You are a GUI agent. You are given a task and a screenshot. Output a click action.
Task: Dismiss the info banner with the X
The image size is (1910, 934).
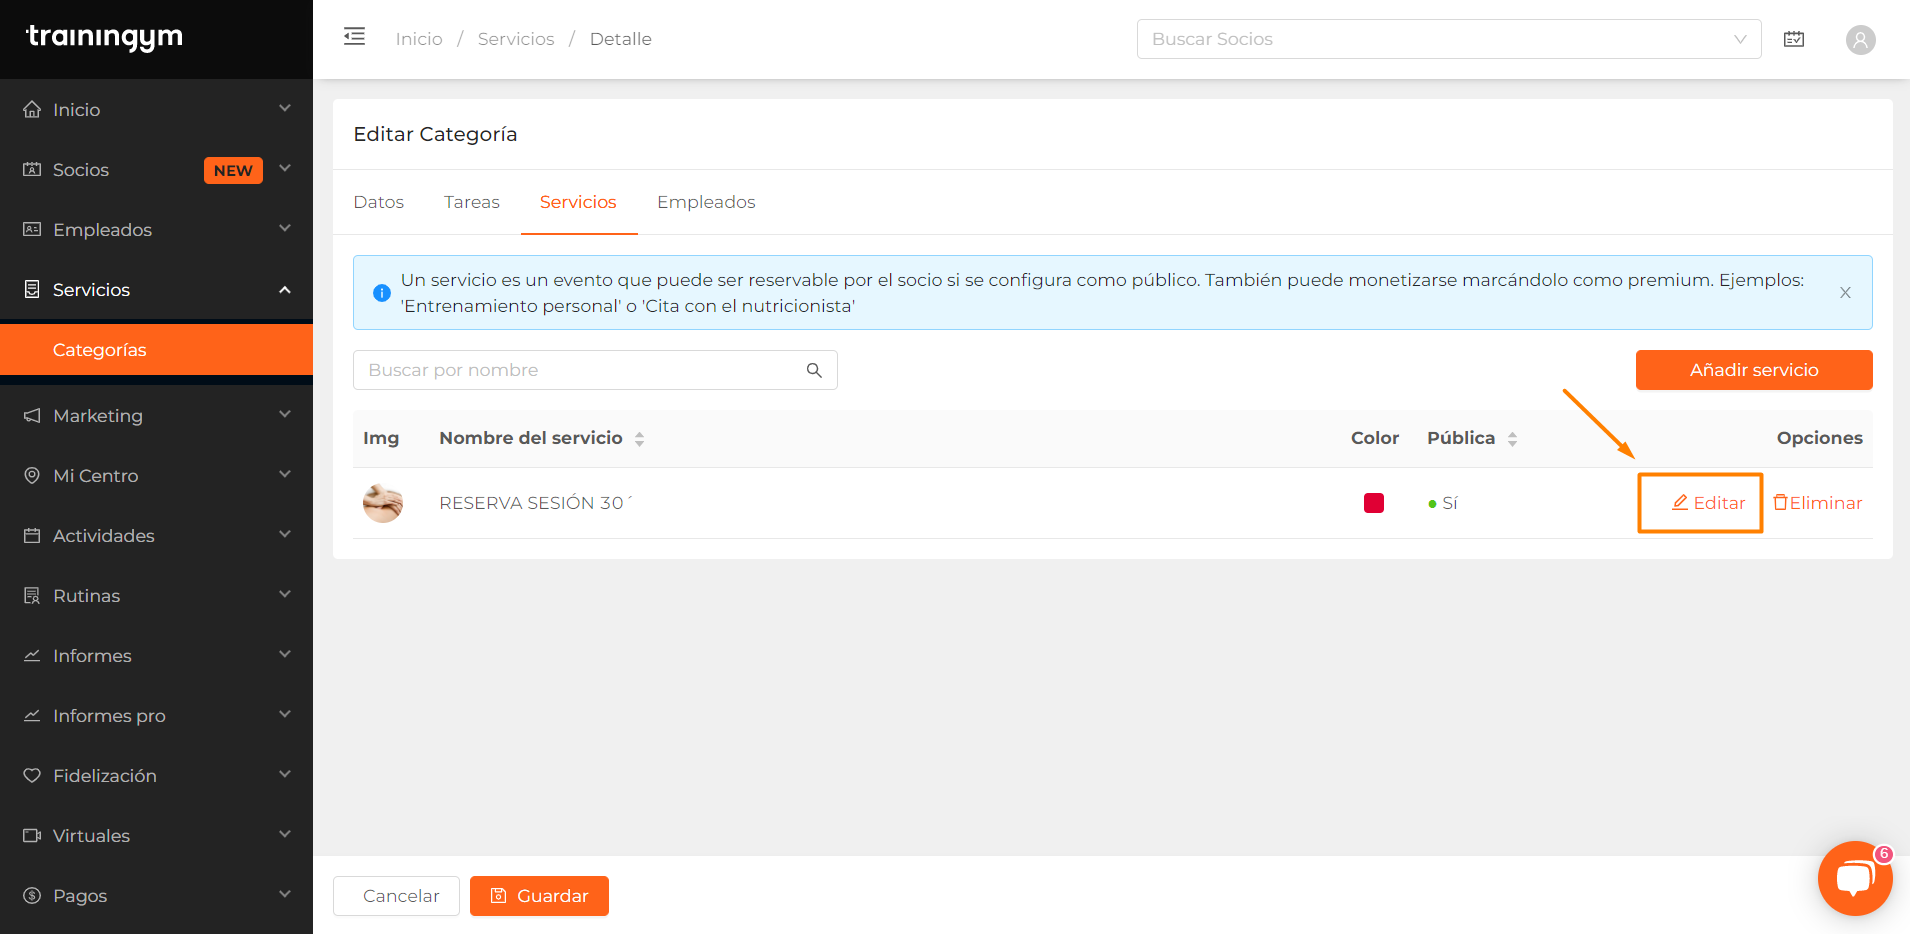[1845, 293]
